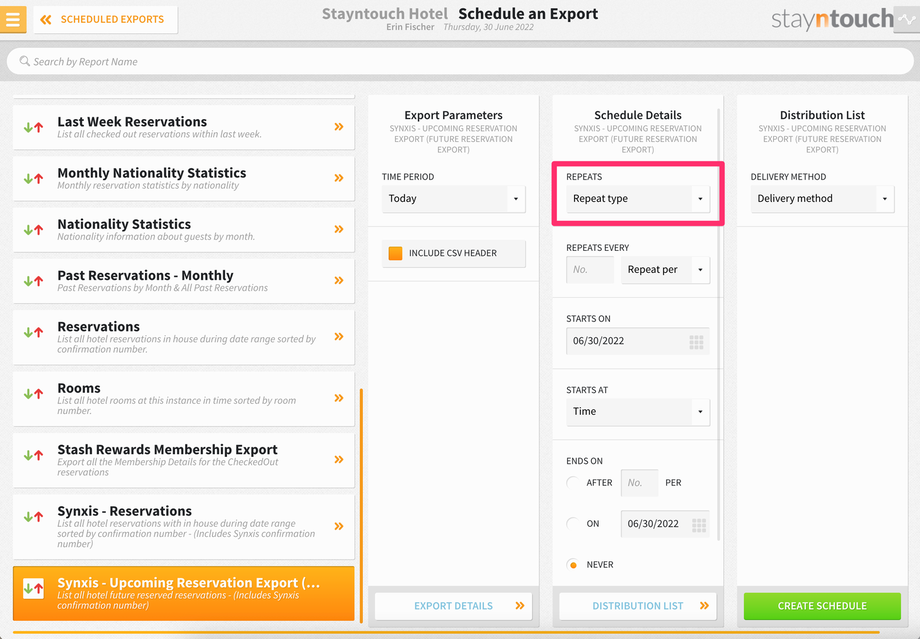Select the Ends On After radio button
920x639 pixels.
coord(573,482)
